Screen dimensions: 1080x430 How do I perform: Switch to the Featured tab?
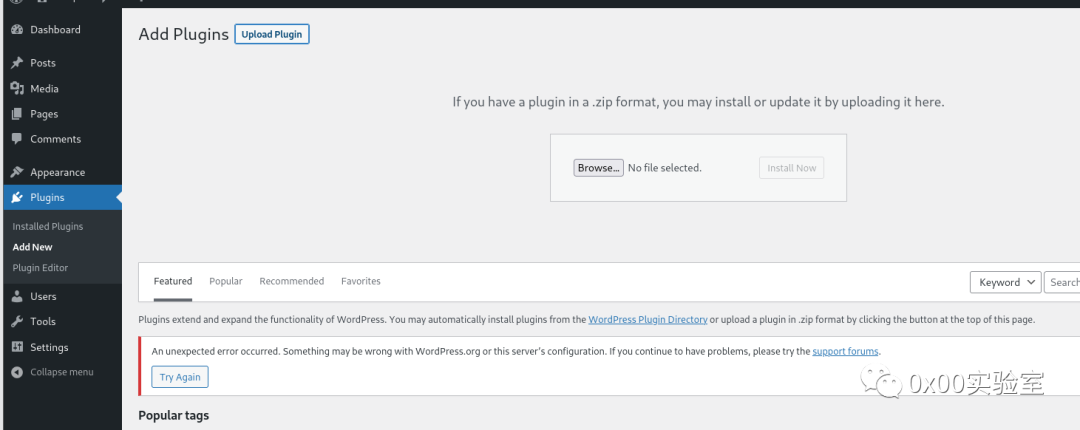pyautogui.click(x=173, y=281)
